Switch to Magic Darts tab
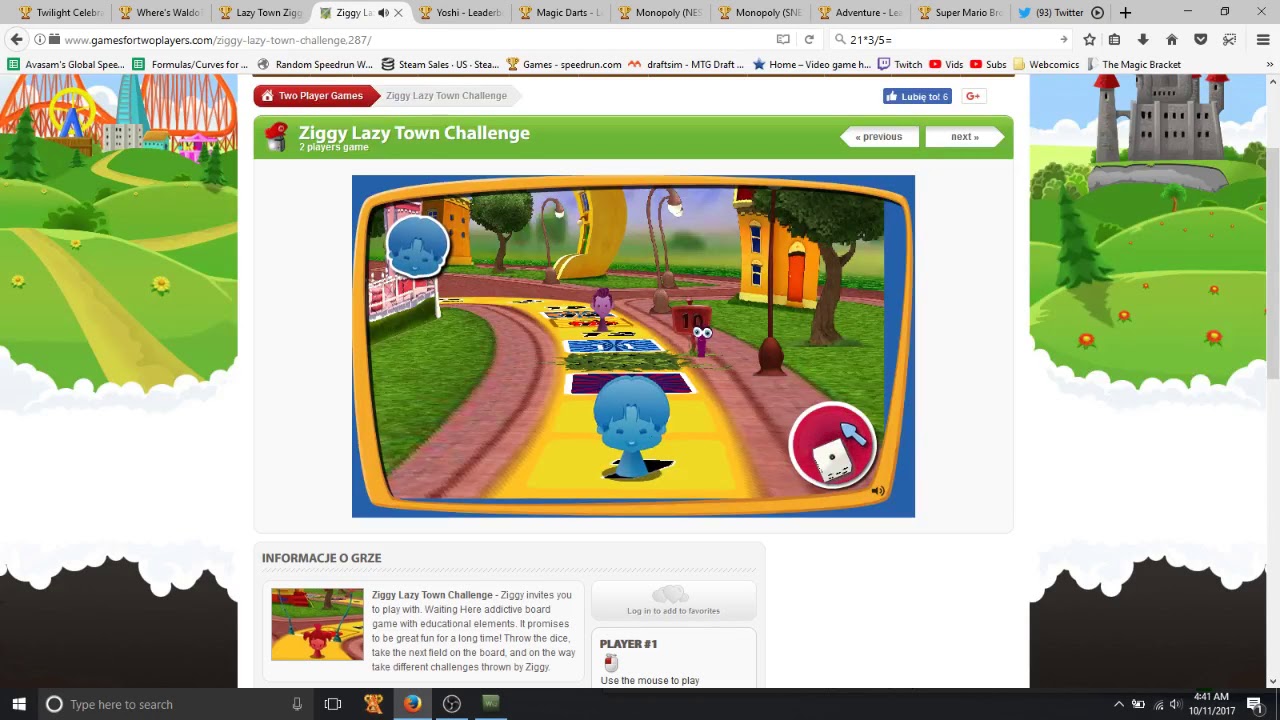The image size is (1280, 720). tap(560, 13)
